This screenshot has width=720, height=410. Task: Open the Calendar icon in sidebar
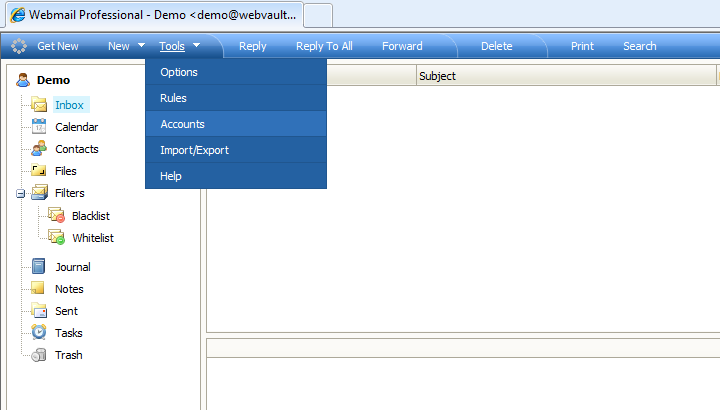click(x=39, y=127)
